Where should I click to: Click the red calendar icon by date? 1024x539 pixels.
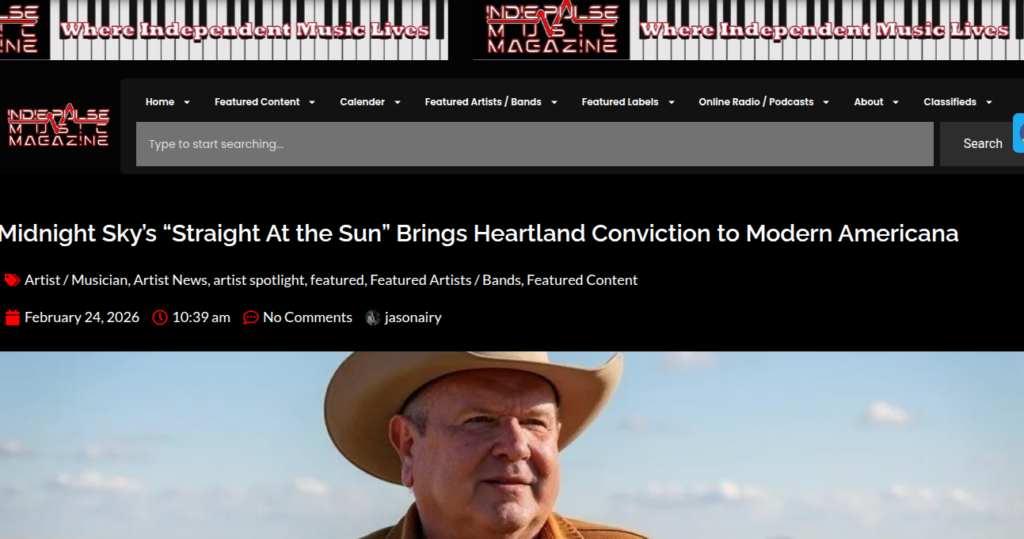coord(12,318)
